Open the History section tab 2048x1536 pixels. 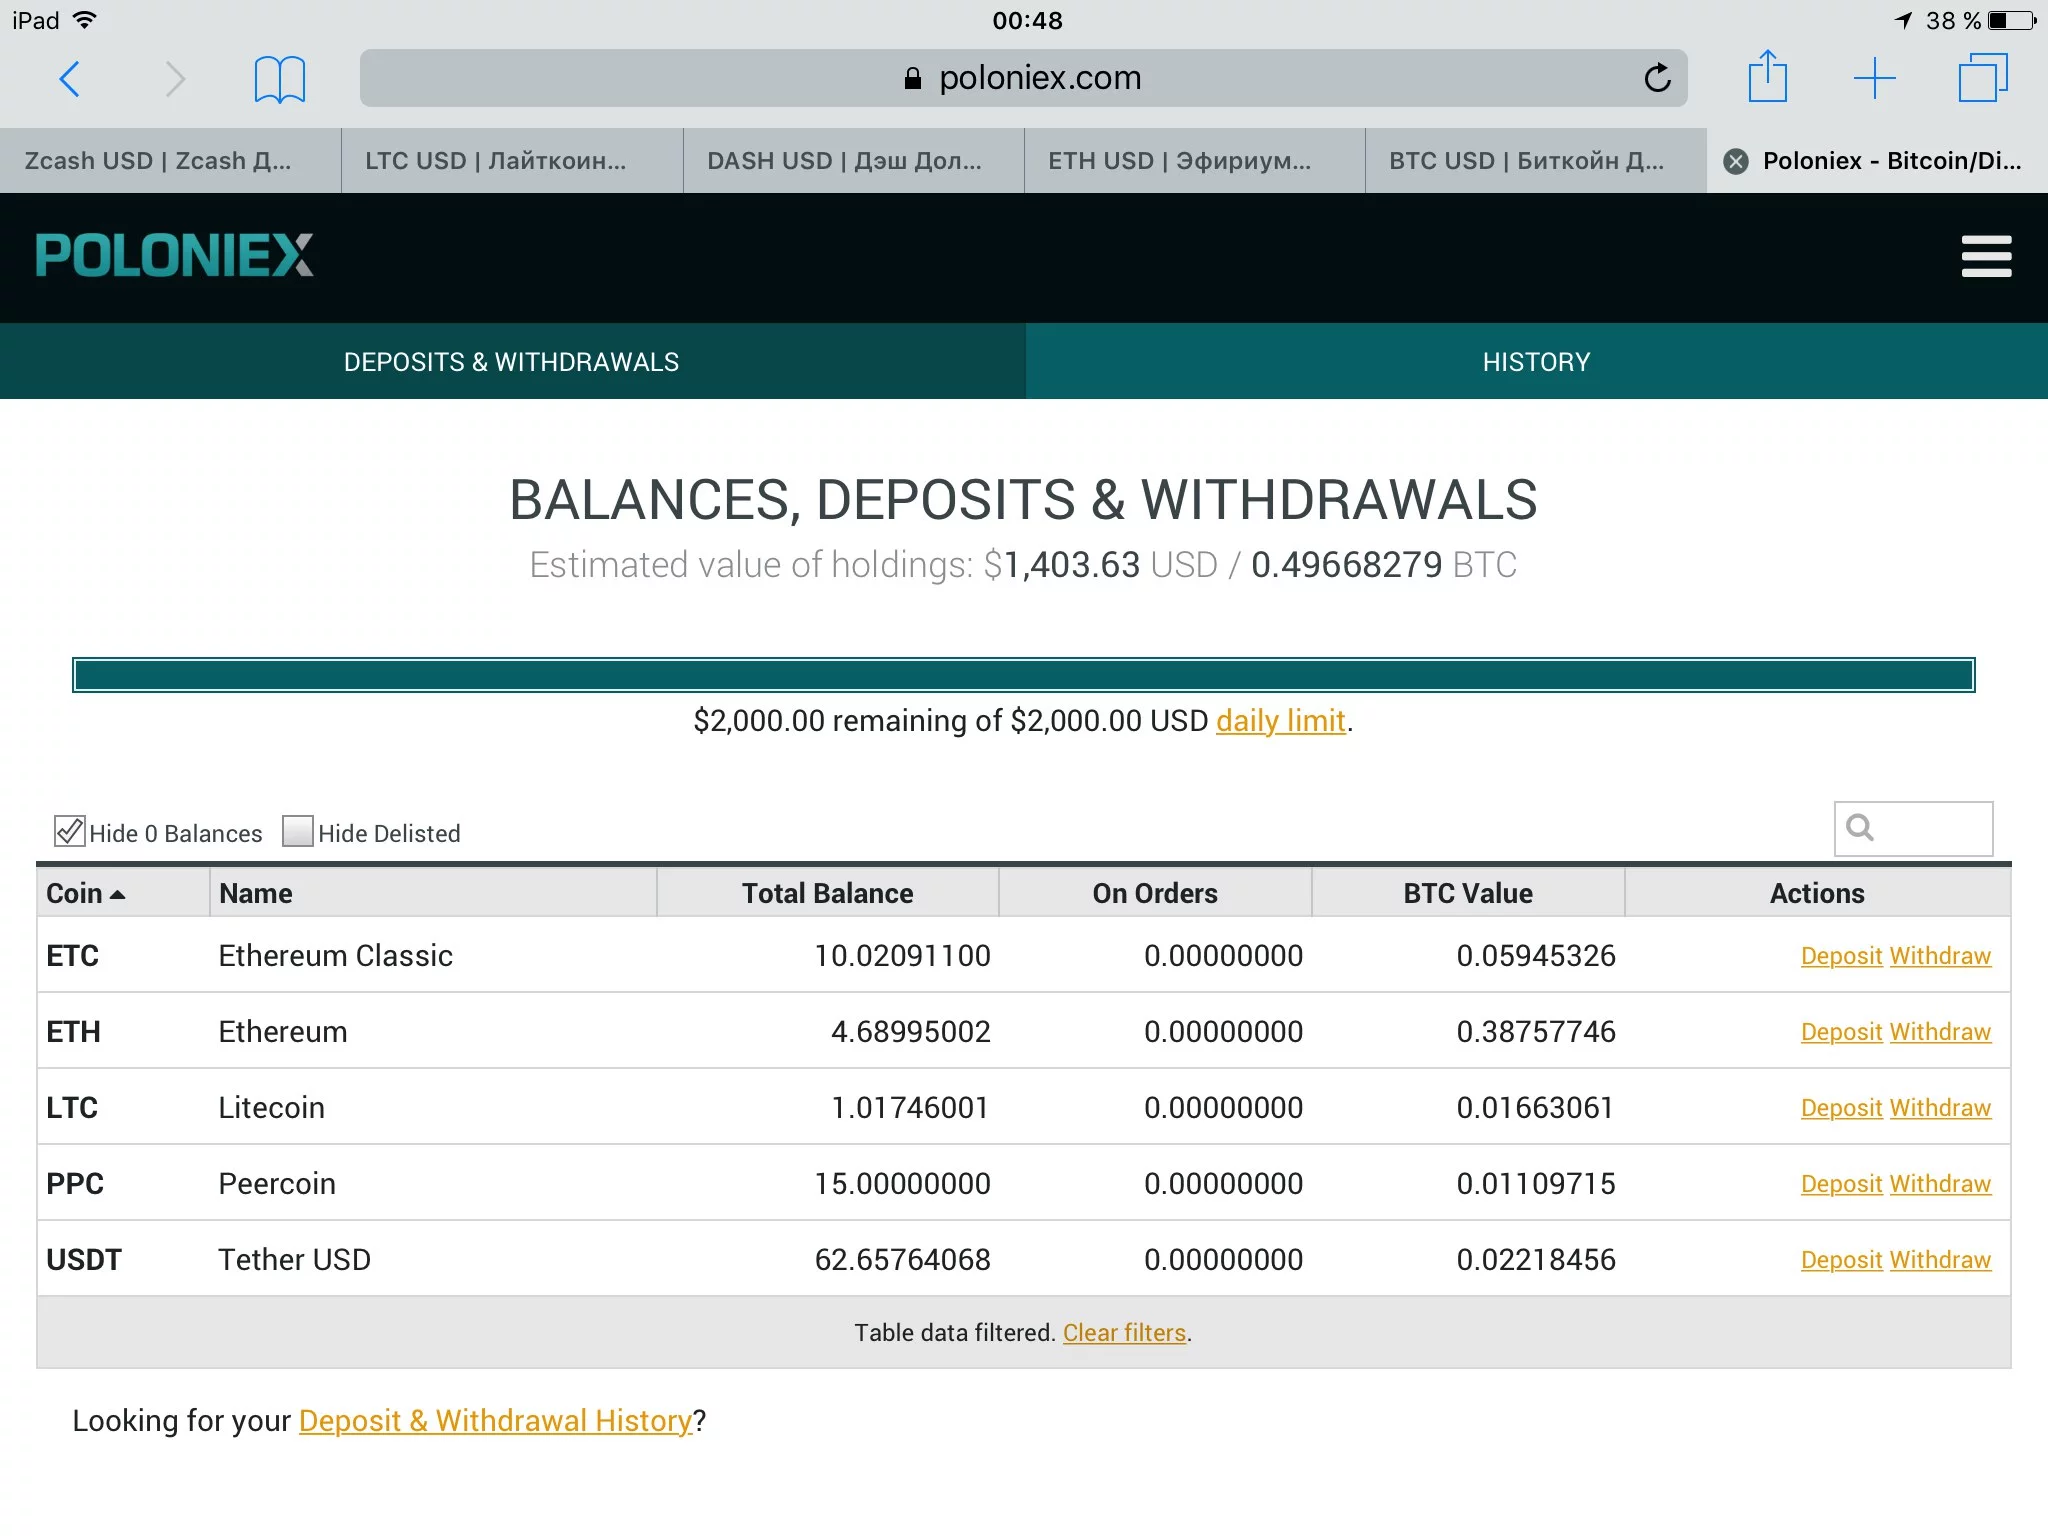click(x=1536, y=361)
